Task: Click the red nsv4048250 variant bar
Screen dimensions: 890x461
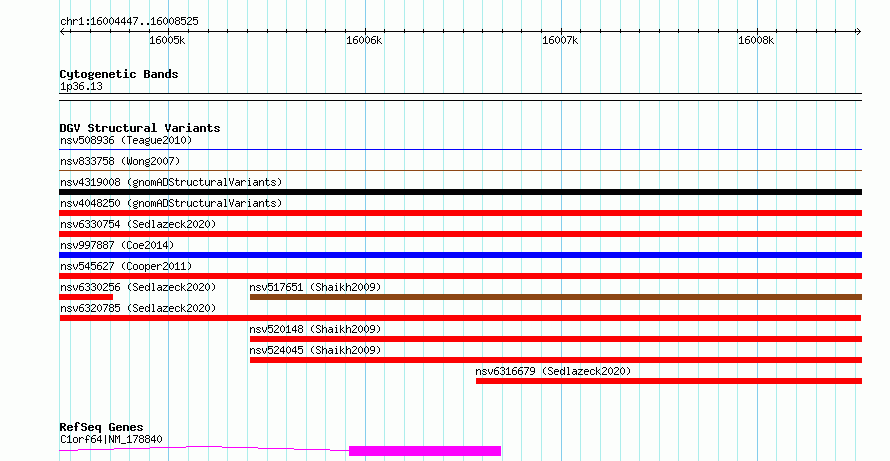Action: (x=460, y=213)
